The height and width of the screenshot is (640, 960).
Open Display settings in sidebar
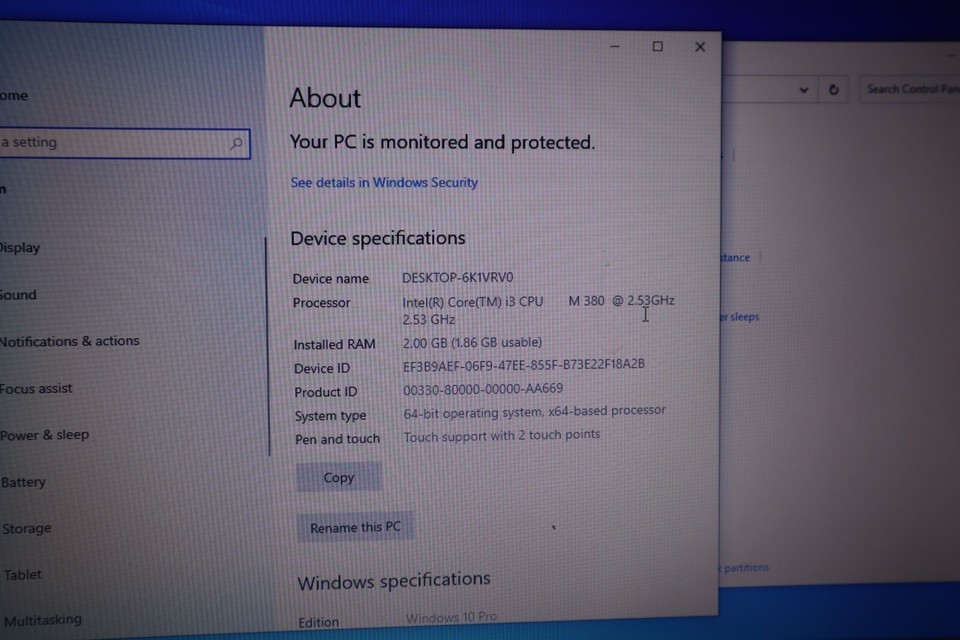[20, 248]
